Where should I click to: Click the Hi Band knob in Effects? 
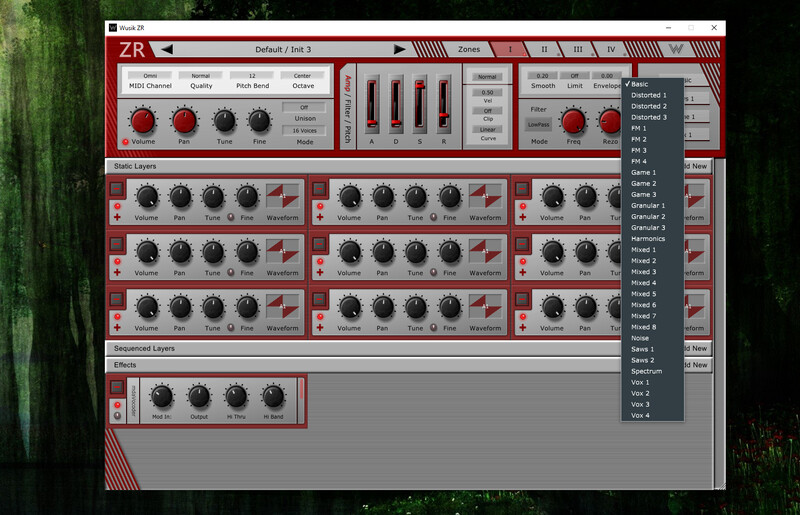point(273,397)
